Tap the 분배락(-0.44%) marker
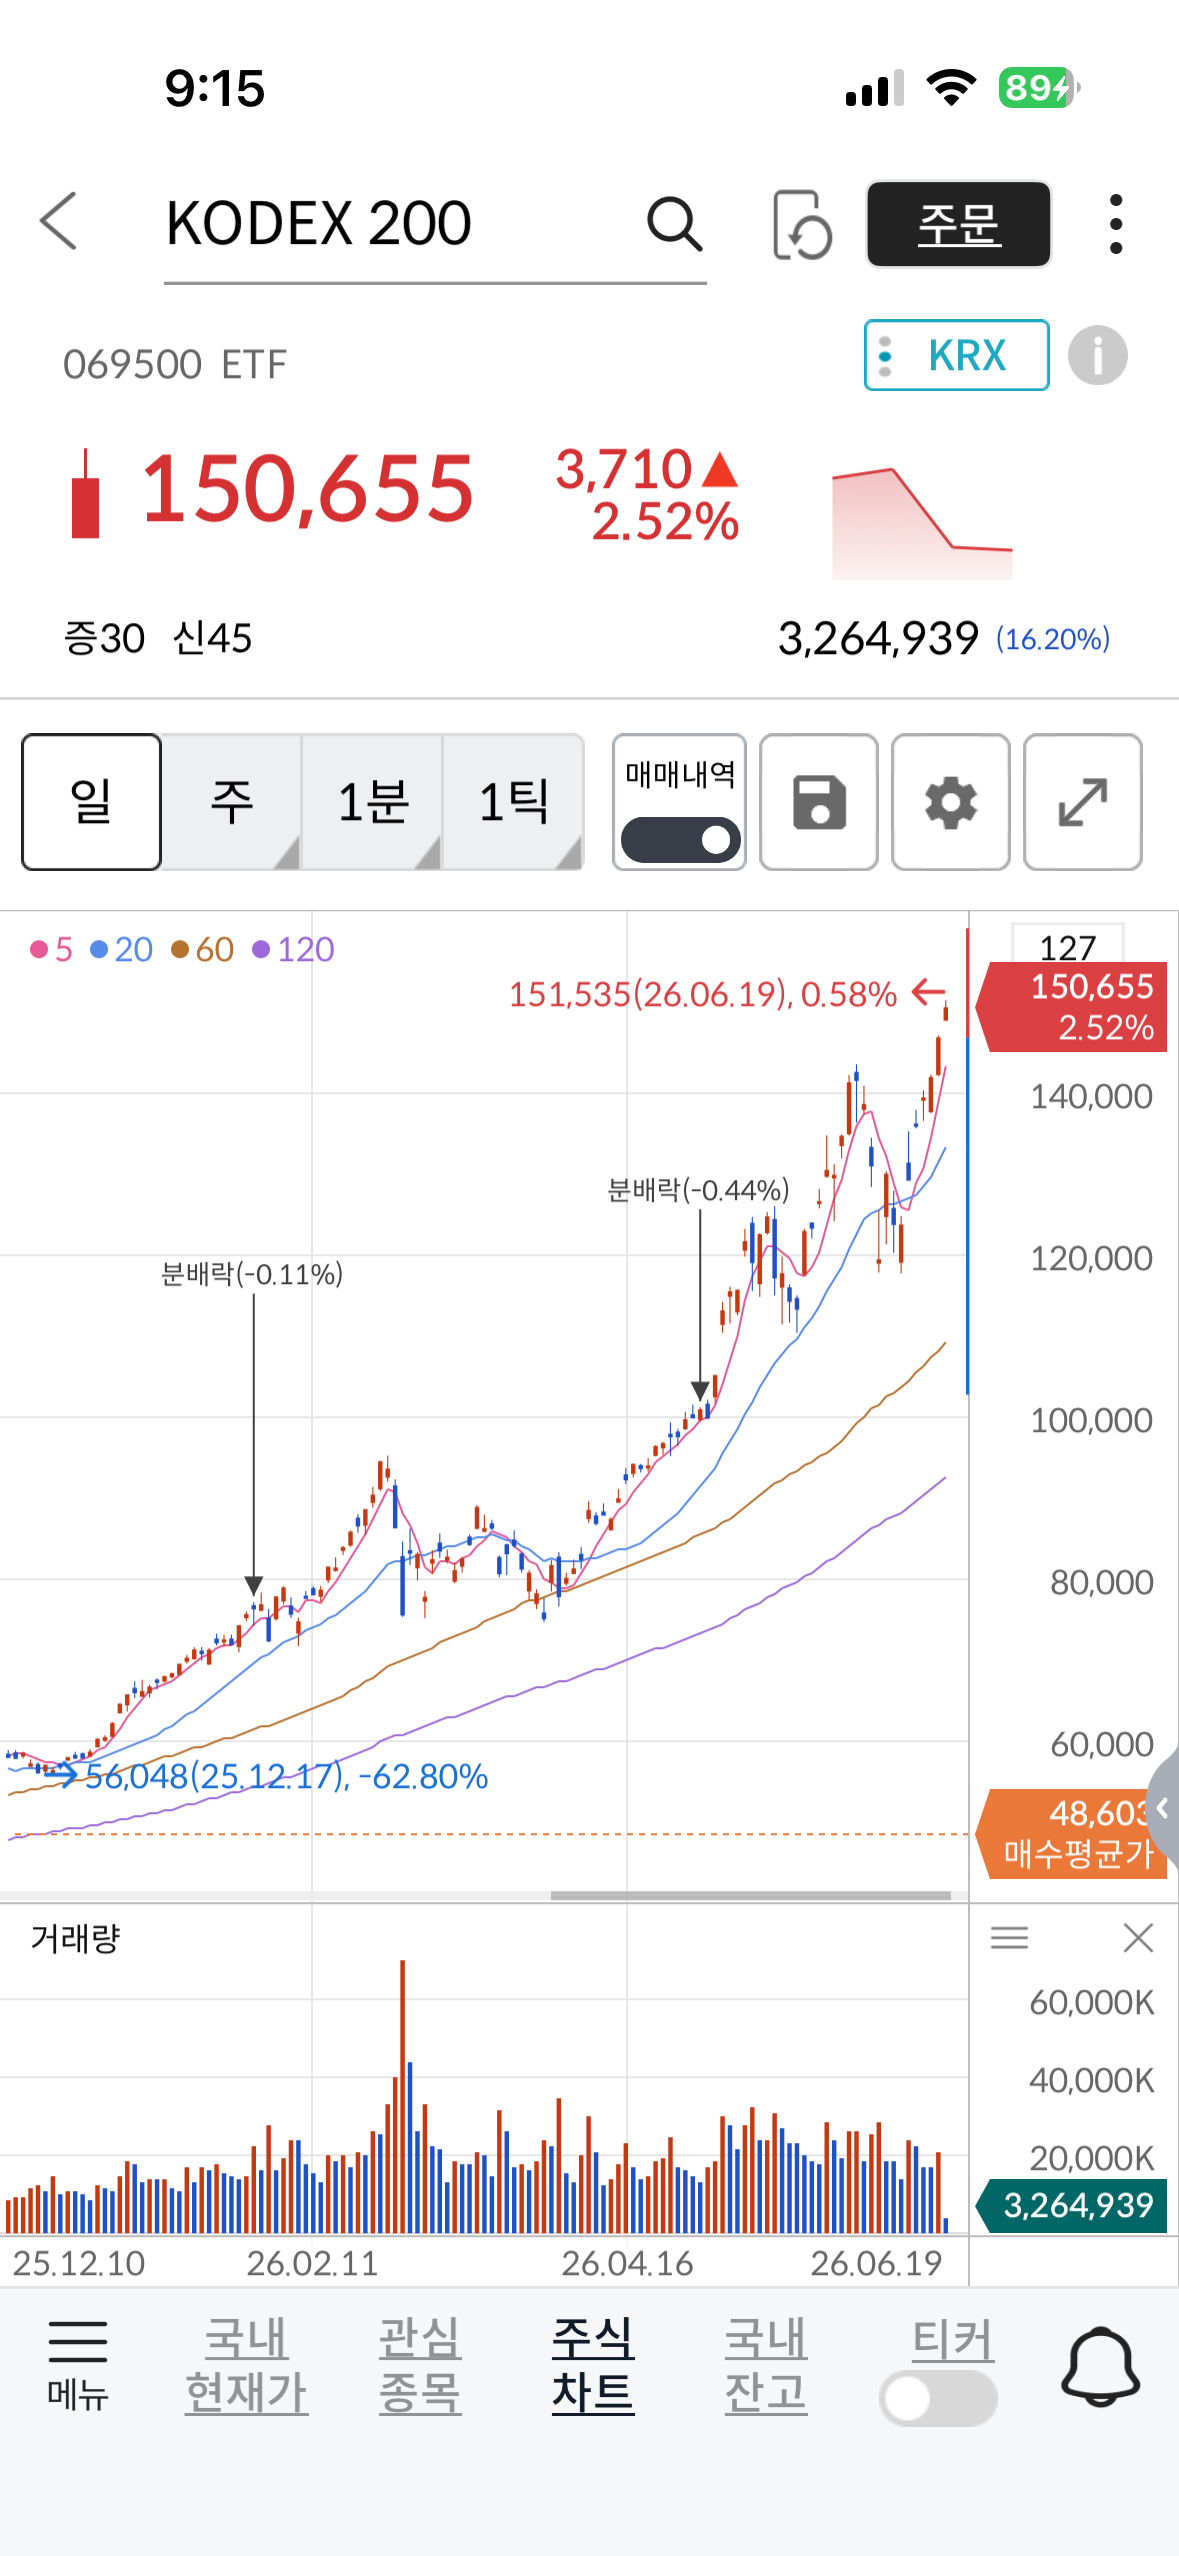The height and width of the screenshot is (2556, 1179). point(698,1190)
